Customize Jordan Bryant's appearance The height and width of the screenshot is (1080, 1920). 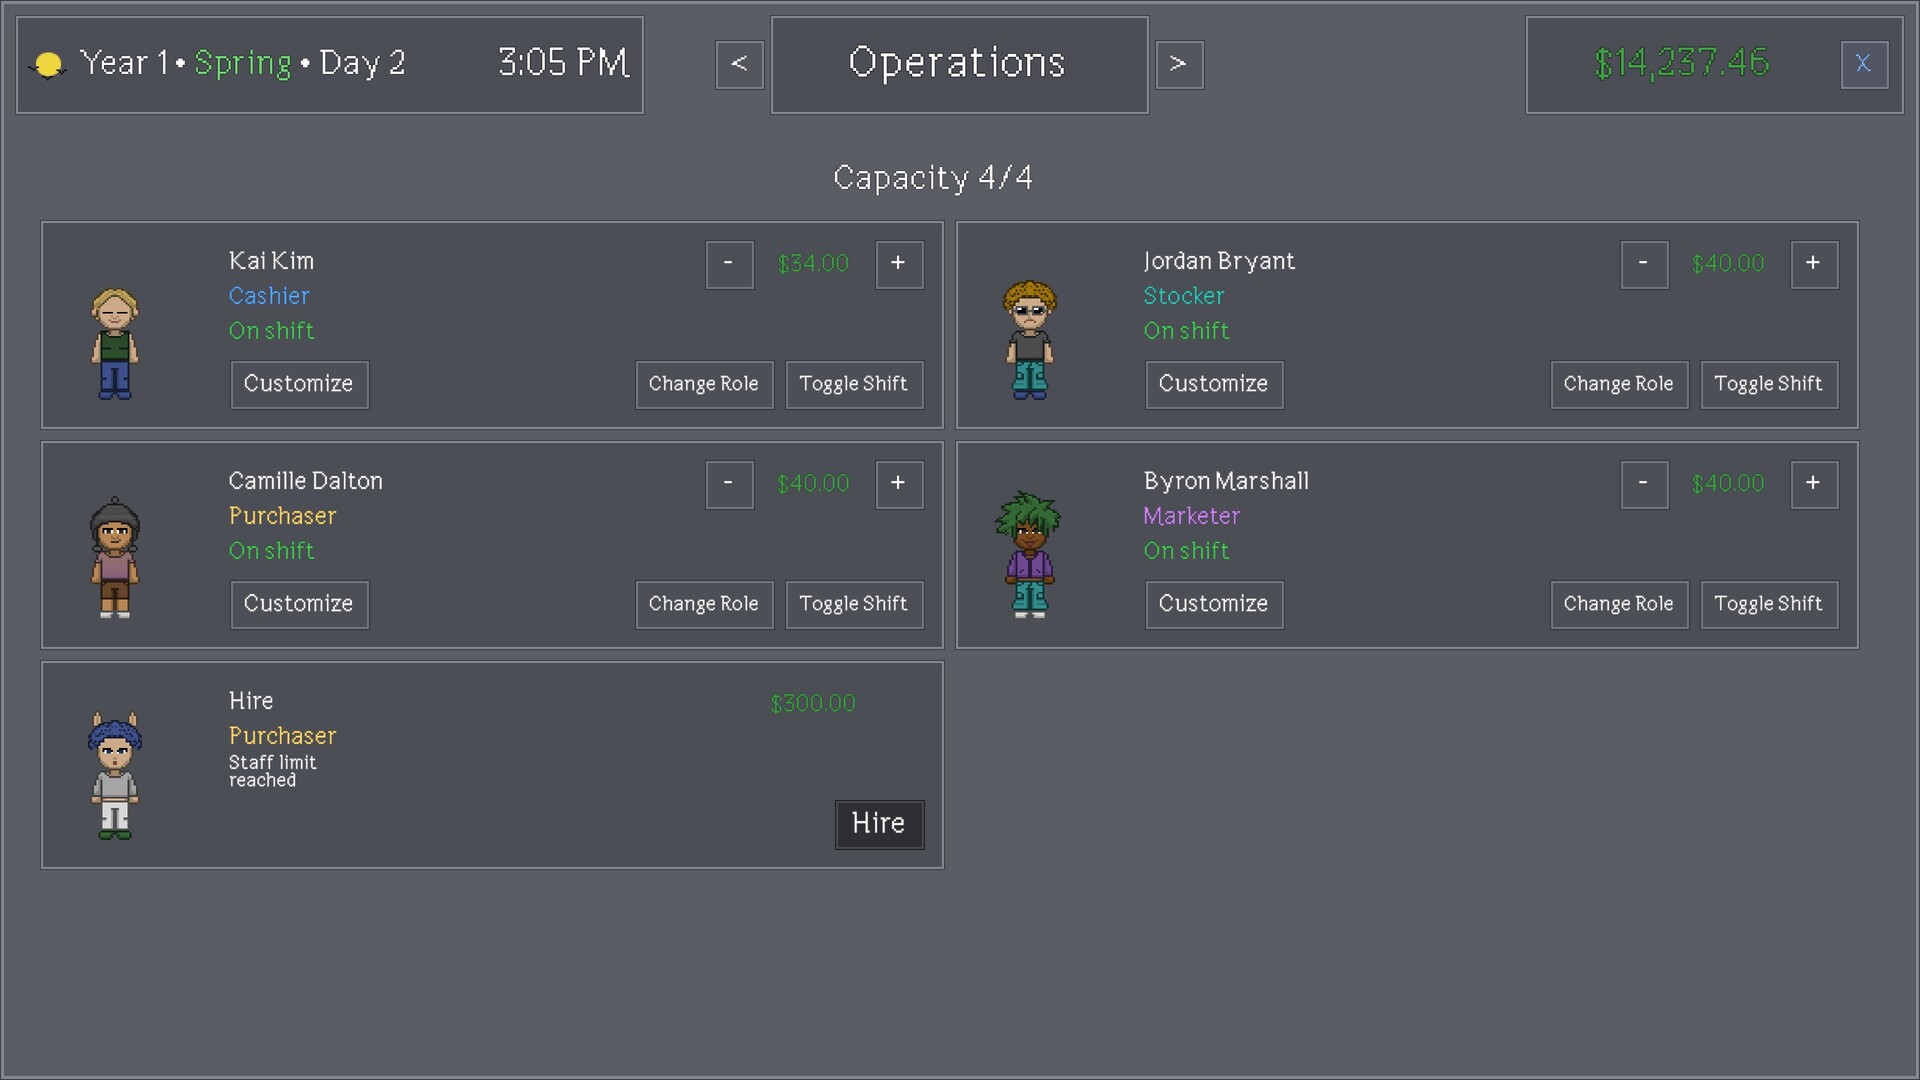[x=1214, y=384]
